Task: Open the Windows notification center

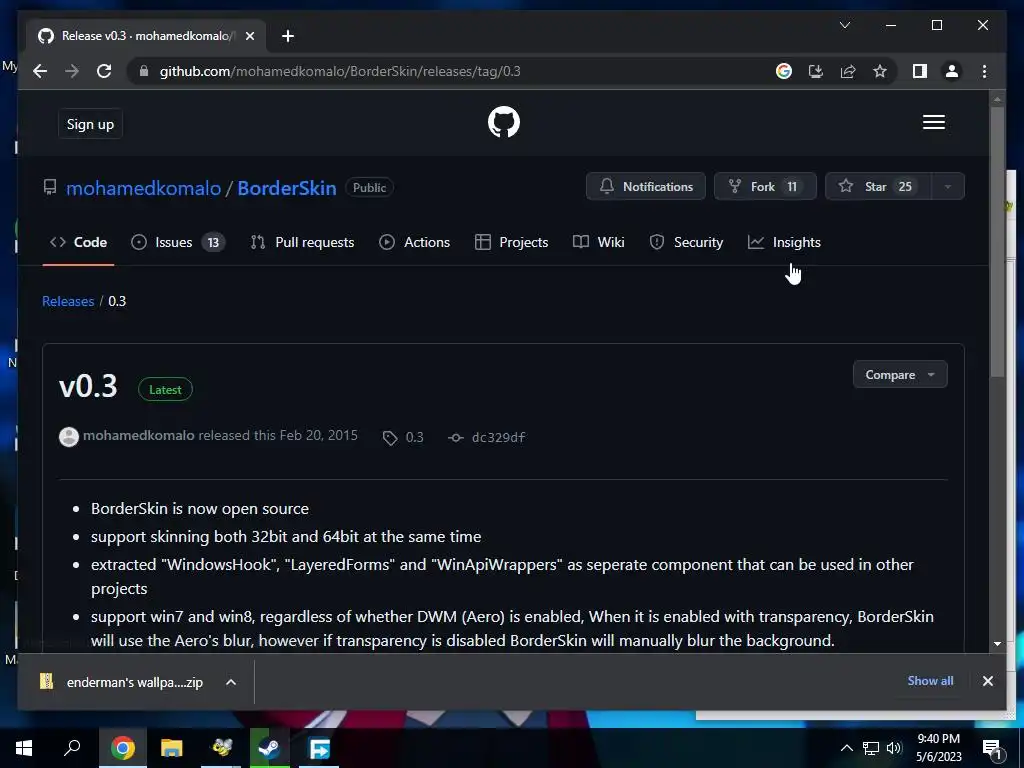Action: pos(993,748)
